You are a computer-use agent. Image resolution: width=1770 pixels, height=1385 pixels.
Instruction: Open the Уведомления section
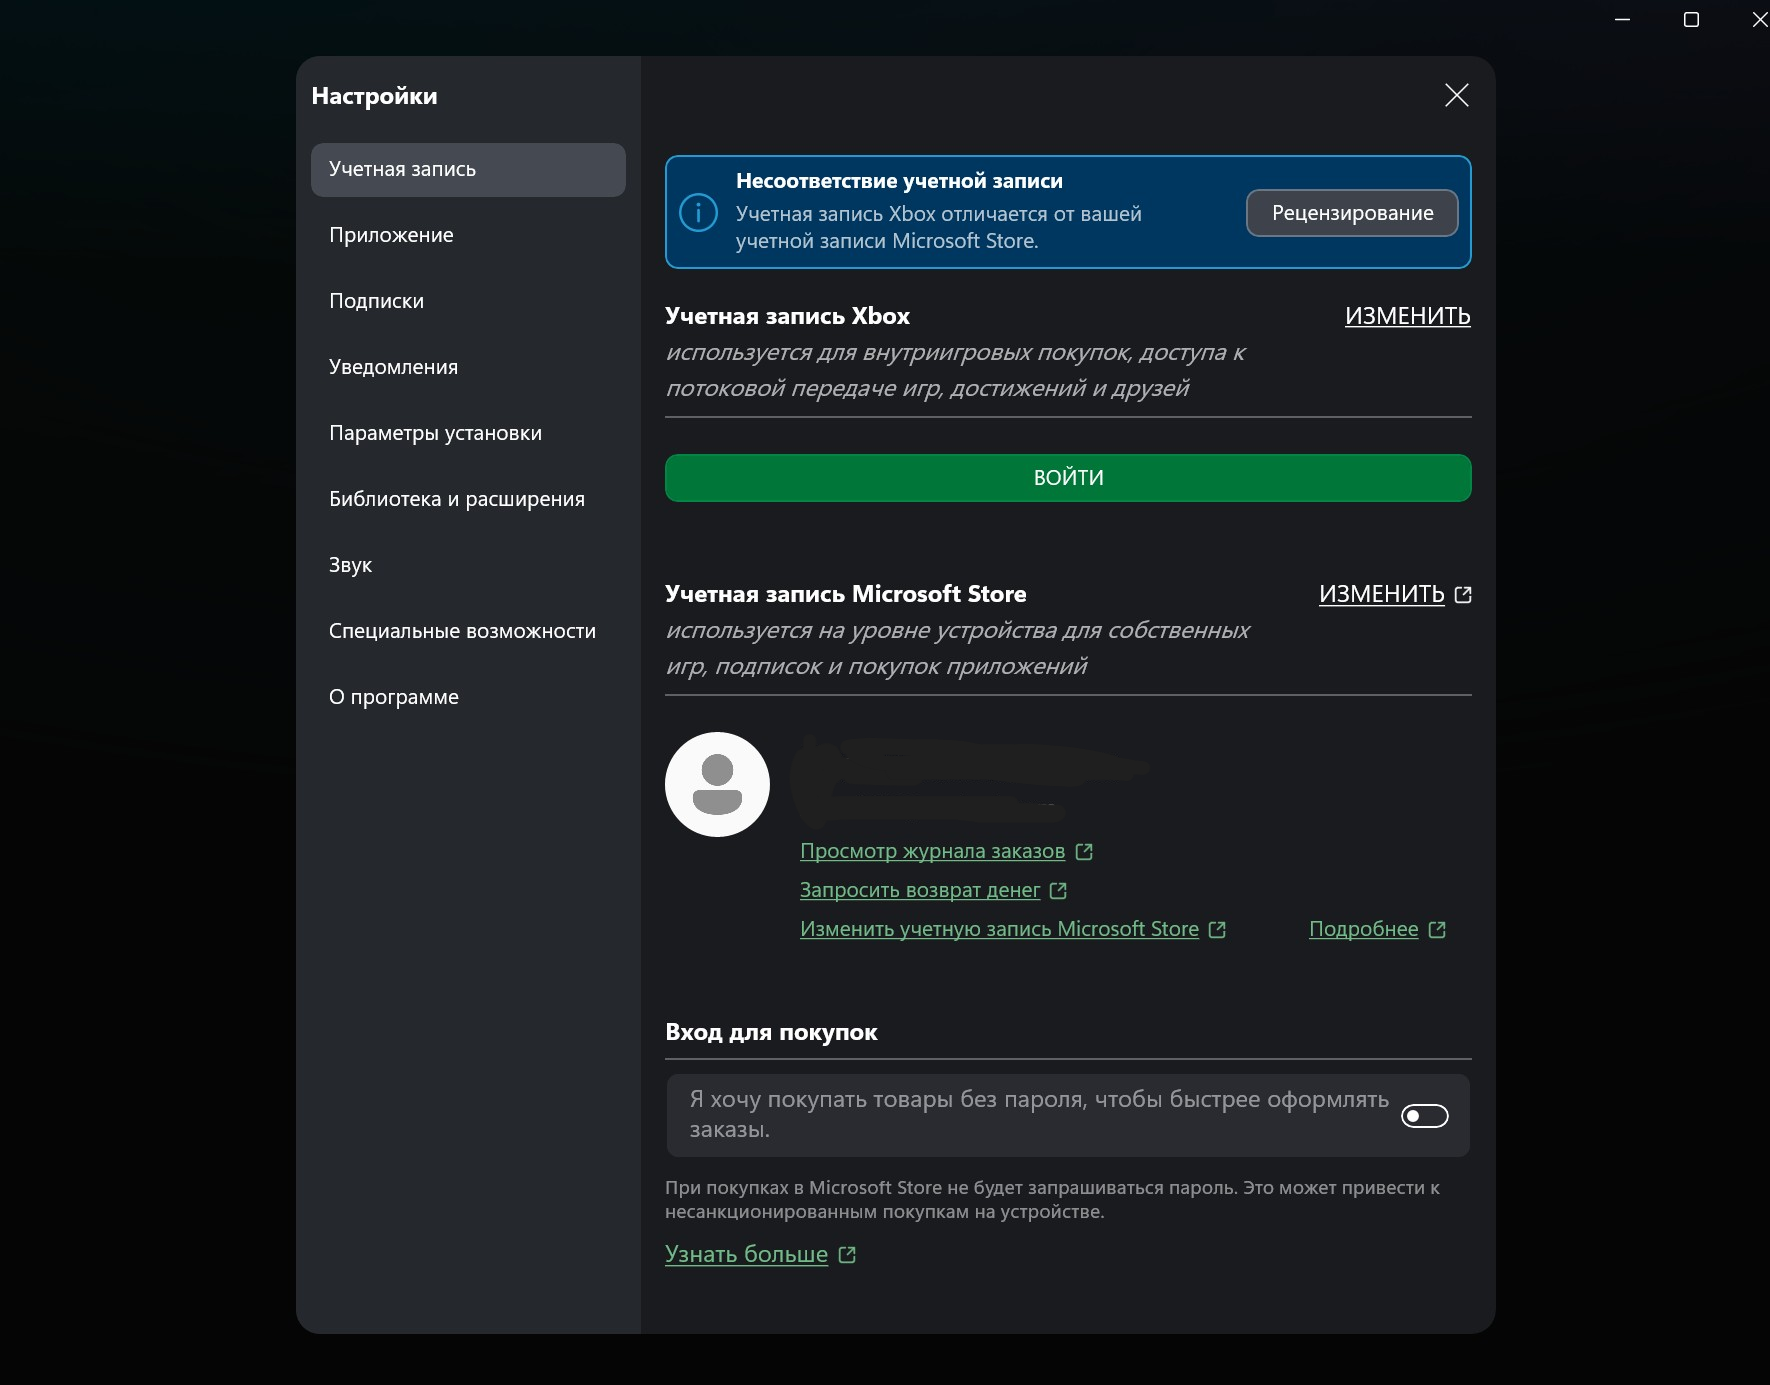(393, 367)
